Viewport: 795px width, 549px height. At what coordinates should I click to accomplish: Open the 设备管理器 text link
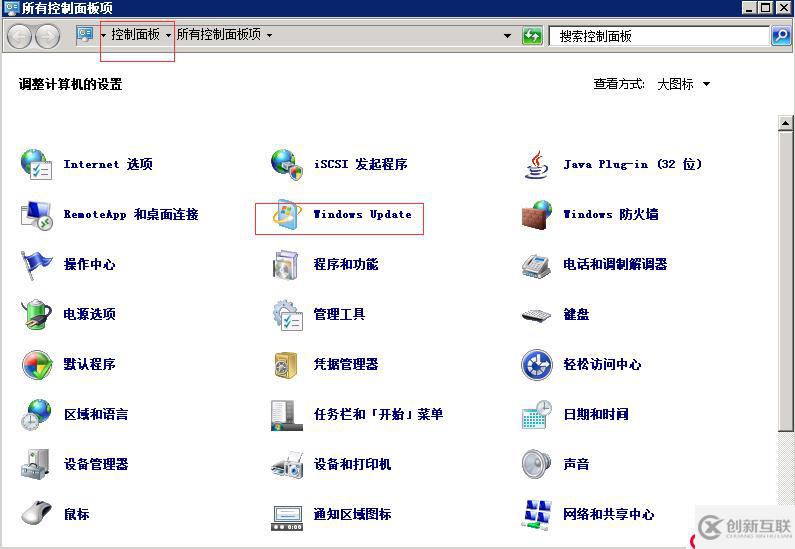(96, 464)
